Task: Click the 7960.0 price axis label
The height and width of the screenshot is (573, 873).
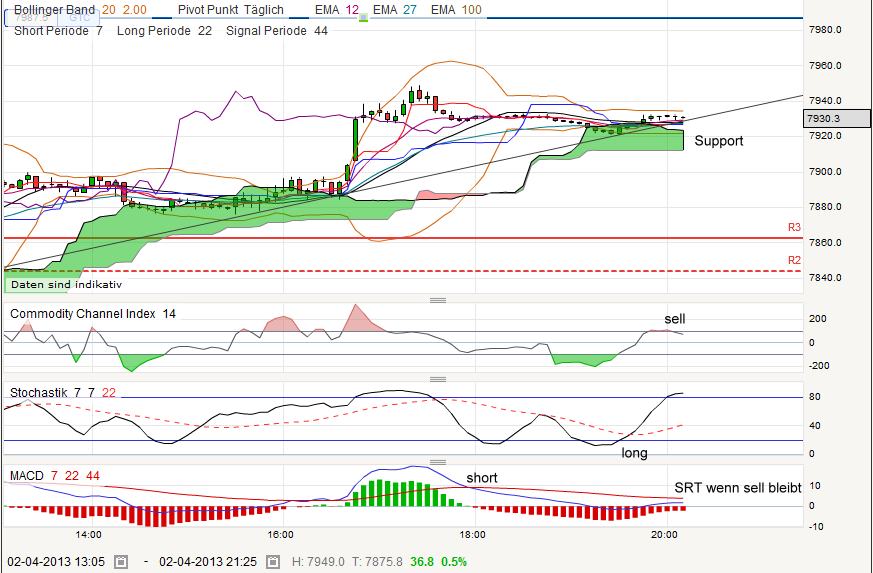Action: pyautogui.click(x=825, y=66)
